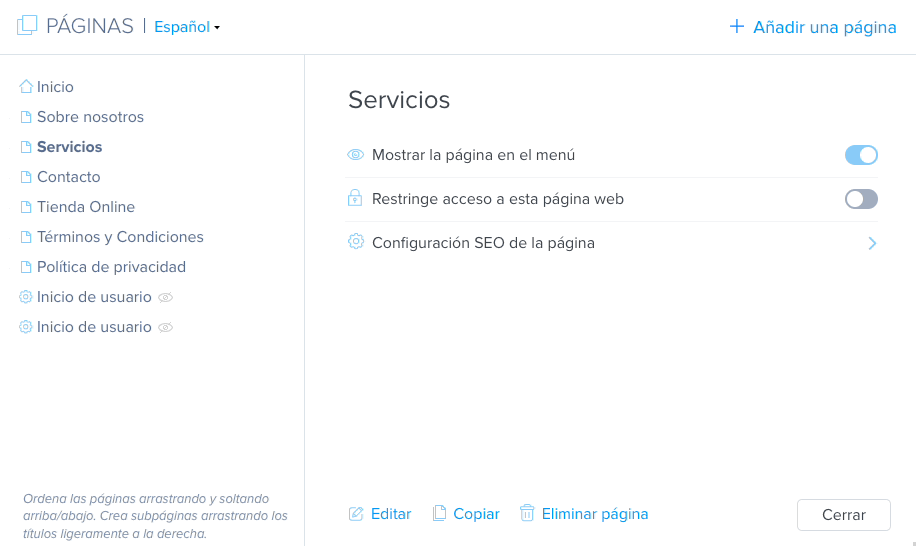Image resolution: width=916 pixels, height=546 pixels.
Task: Select the Inicio page in the list
Action: coord(55,86)
